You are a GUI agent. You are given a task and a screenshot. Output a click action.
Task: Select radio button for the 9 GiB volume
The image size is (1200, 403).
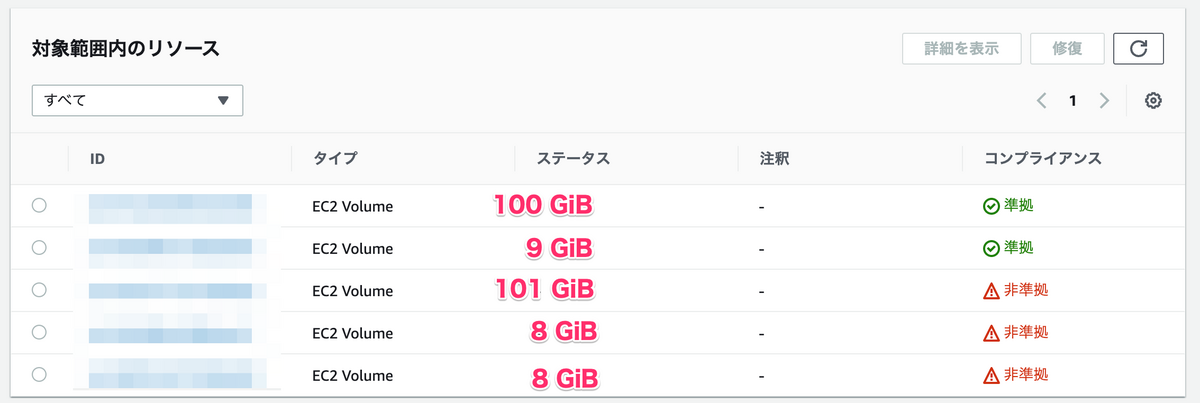(39, 247)
